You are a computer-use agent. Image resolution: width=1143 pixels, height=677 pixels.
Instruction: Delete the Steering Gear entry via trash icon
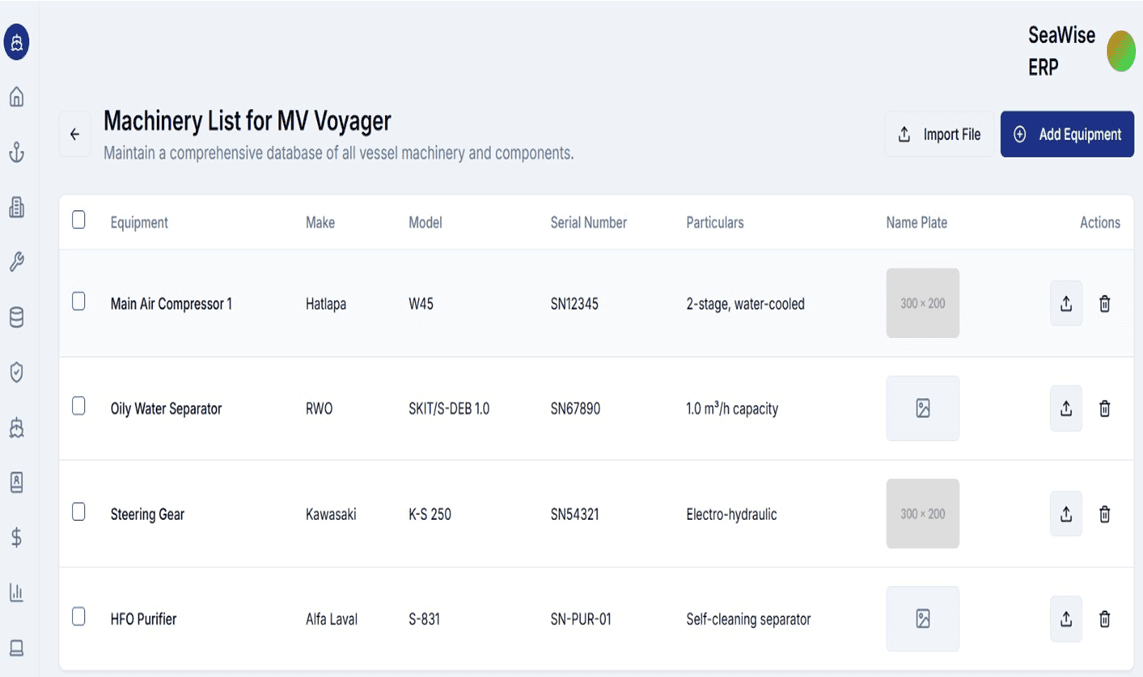[x=1106, y=513]
